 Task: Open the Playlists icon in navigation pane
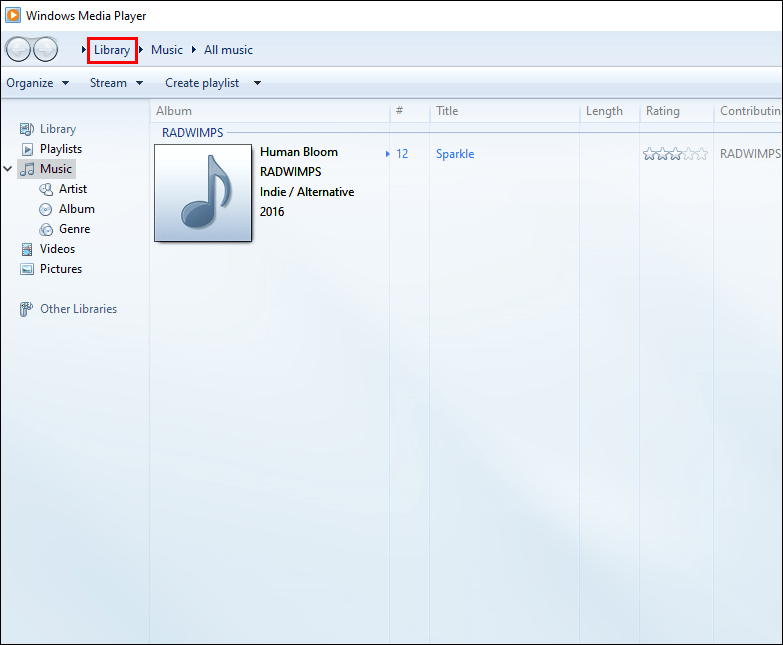point(27,149)
